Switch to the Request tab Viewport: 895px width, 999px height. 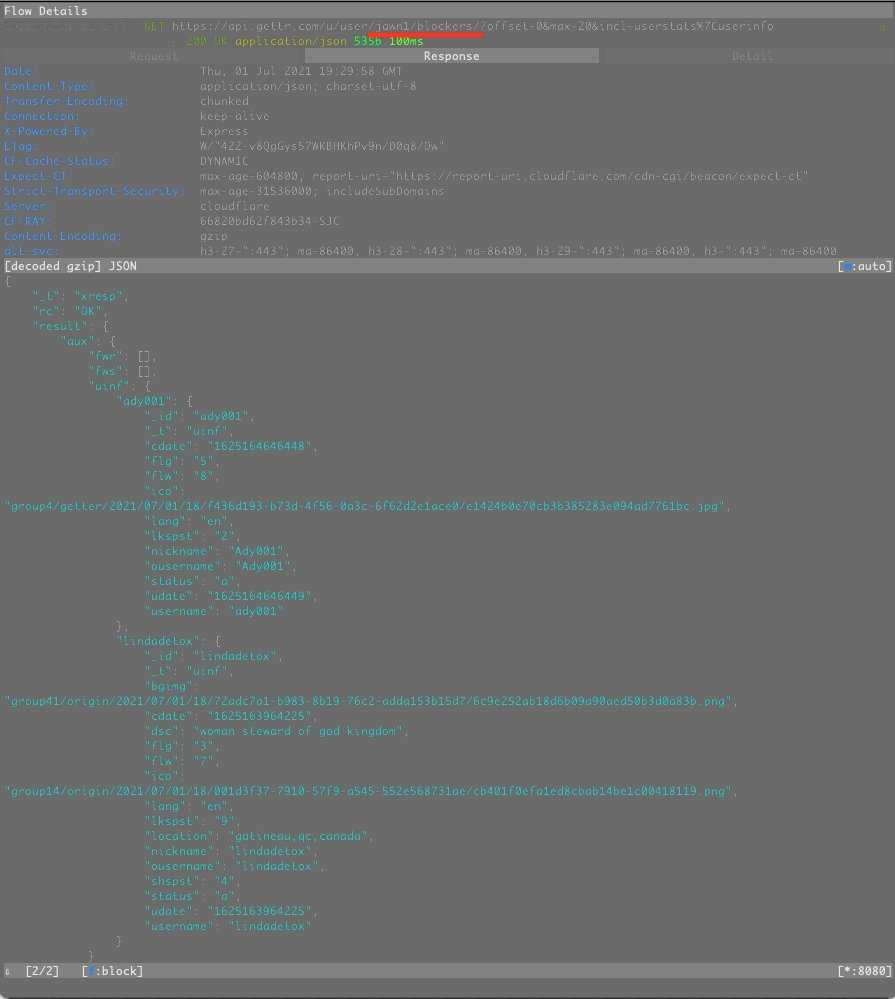[154, 56]
